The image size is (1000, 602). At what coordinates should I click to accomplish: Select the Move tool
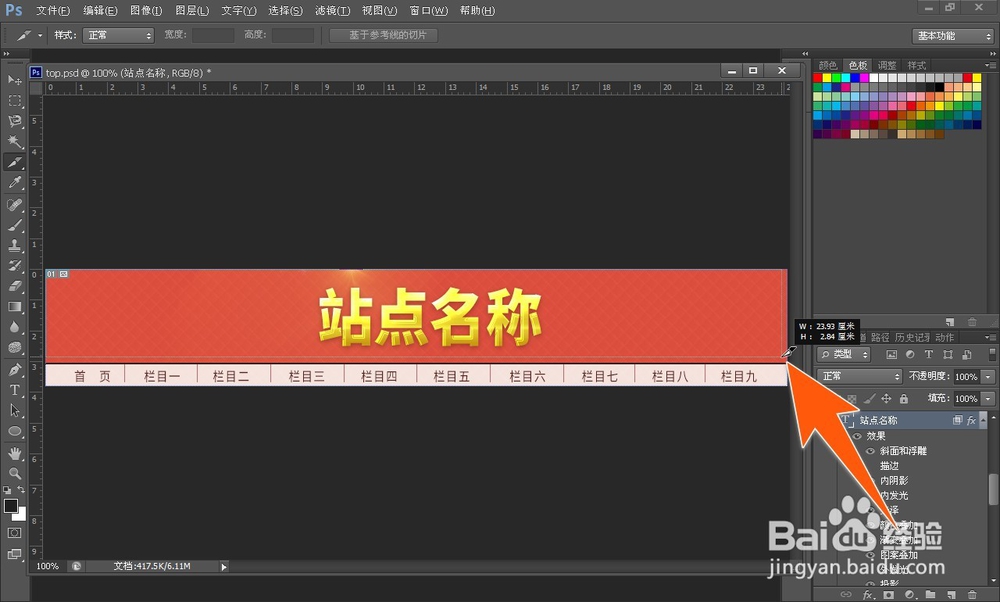tap(15, 80)
